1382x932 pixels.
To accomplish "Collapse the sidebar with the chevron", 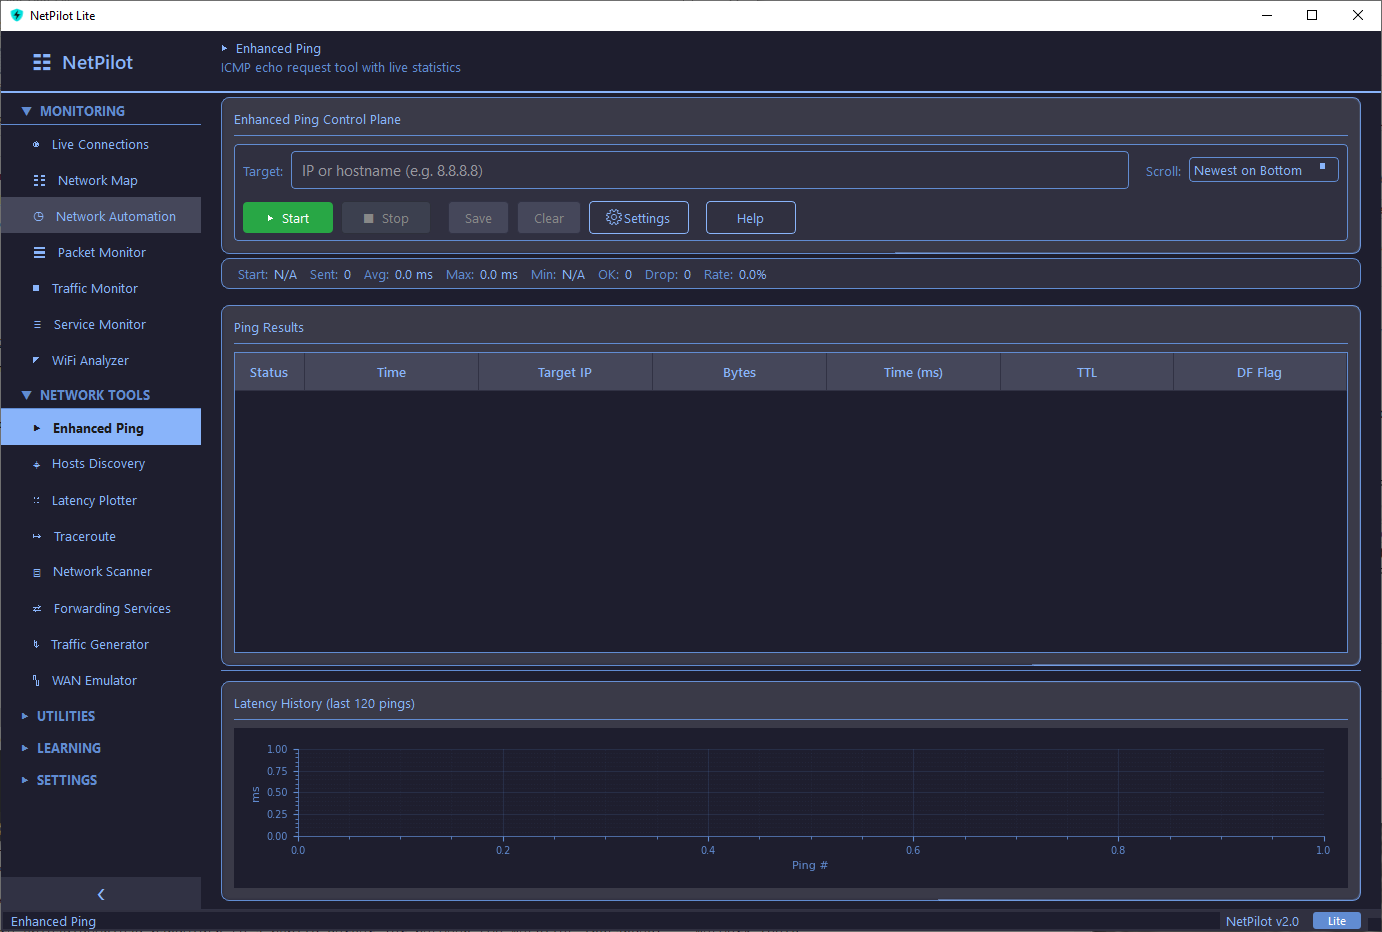I will click(x=100, y=894).
